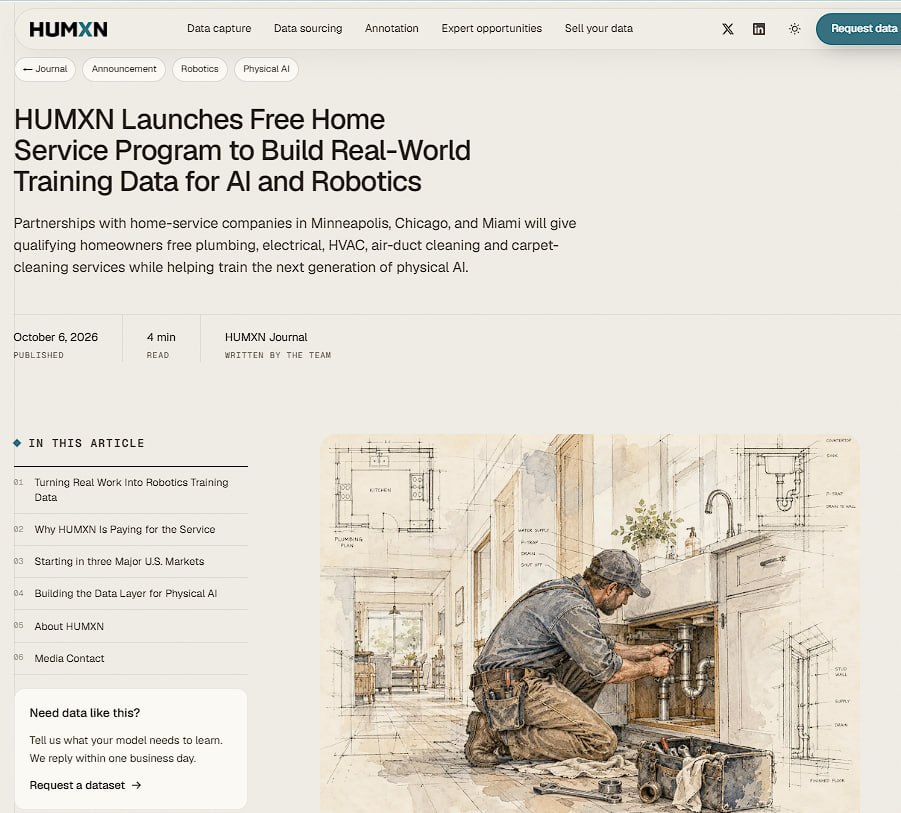Select the Announcement tag

pos(124,69)
